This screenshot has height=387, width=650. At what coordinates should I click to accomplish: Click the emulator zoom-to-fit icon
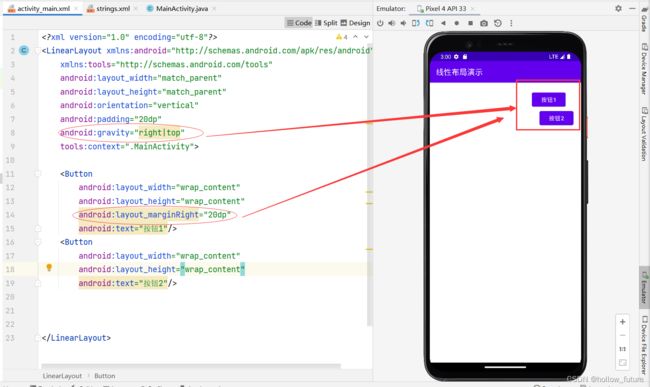click(x=623, y=363)
